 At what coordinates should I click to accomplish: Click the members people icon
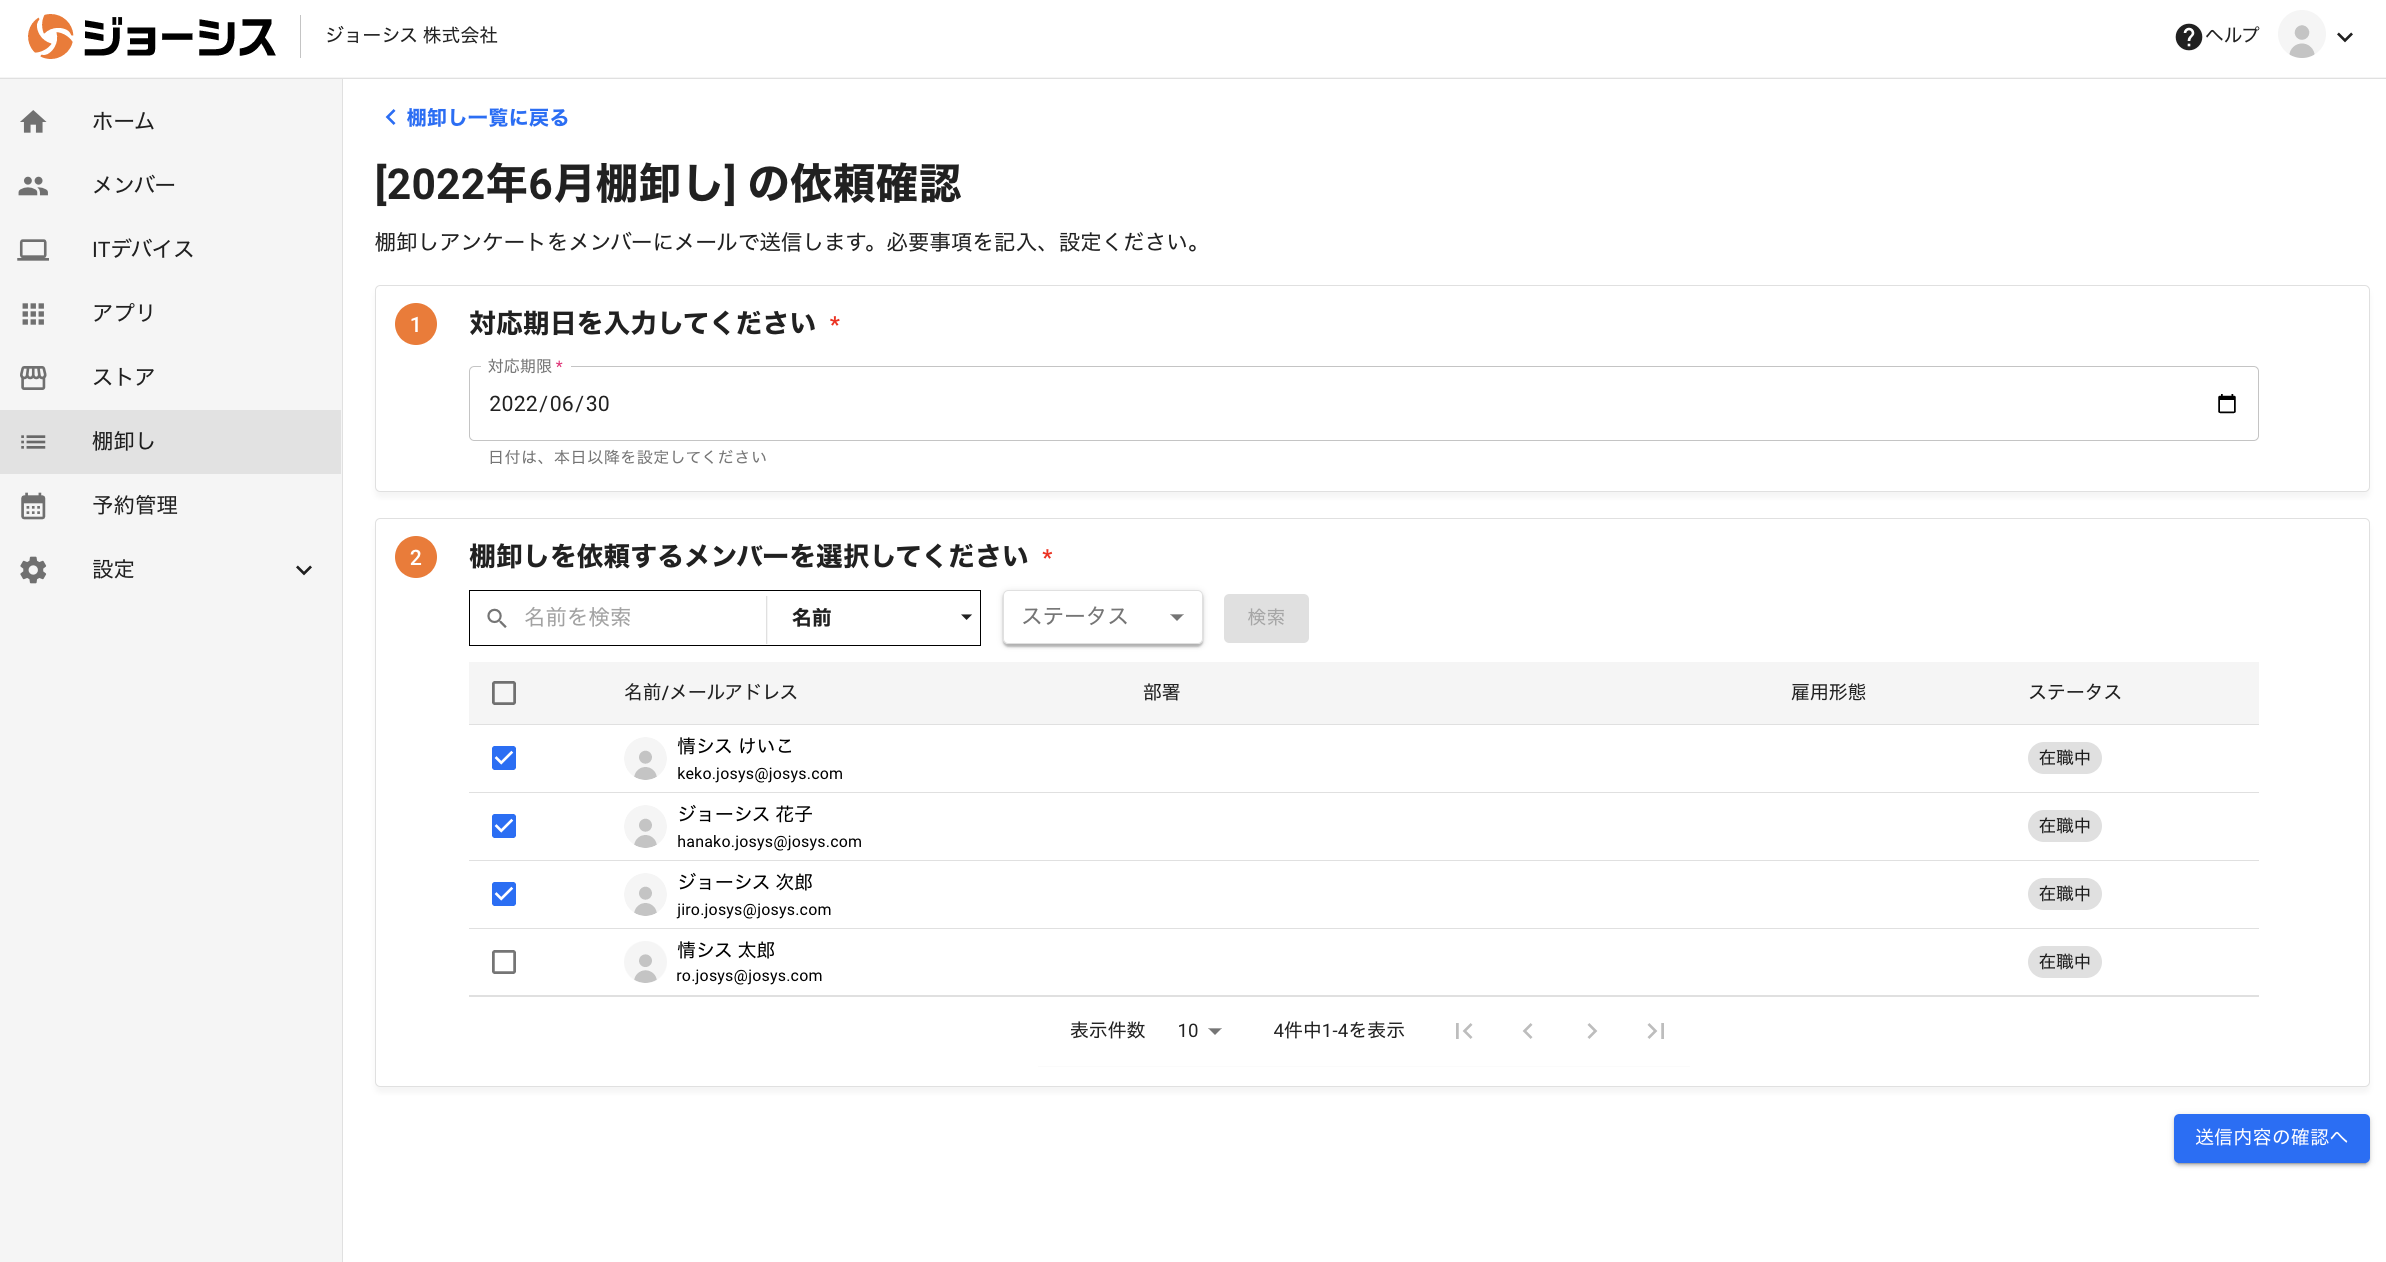(33, 185)
